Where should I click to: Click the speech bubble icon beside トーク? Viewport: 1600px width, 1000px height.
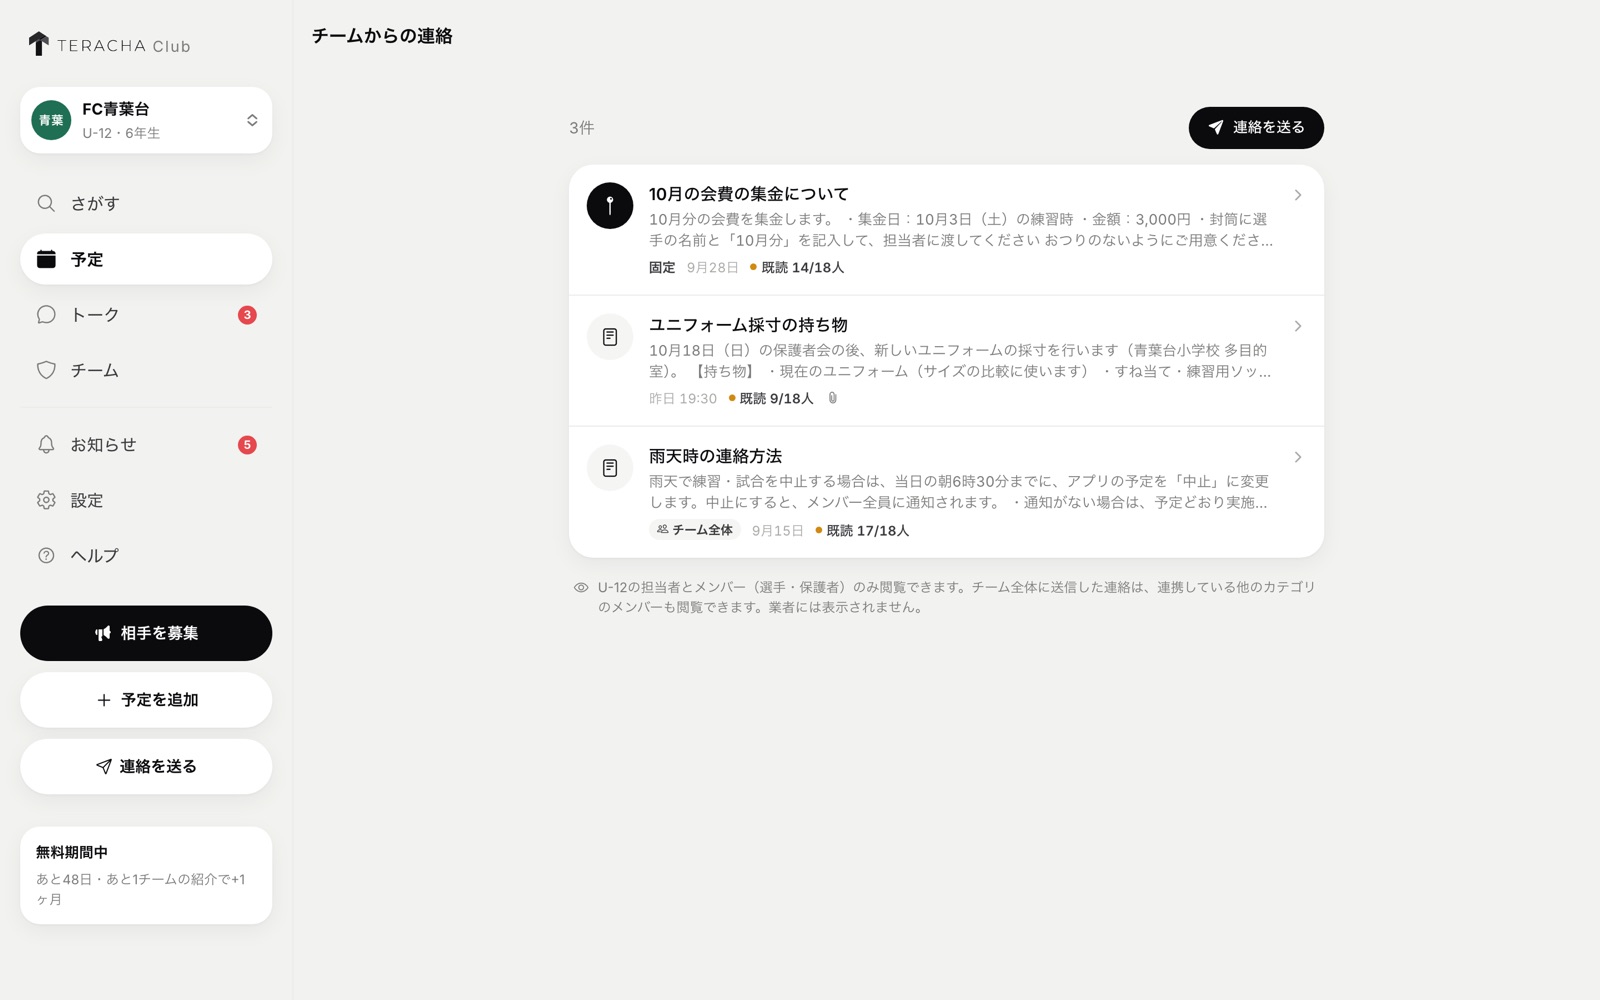coord(46,315)
